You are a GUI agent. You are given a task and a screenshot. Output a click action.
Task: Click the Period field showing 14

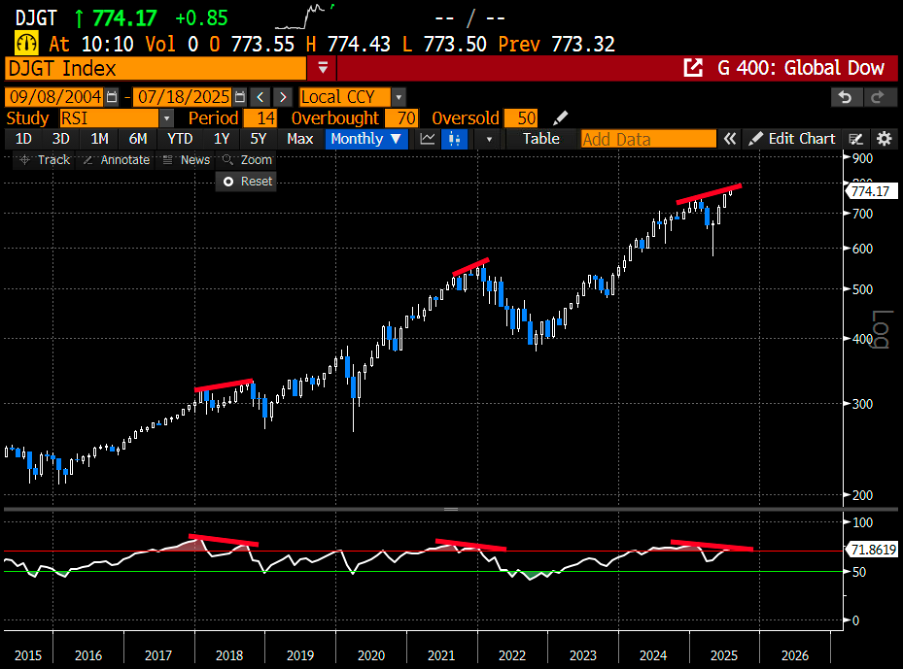(260, 118)
